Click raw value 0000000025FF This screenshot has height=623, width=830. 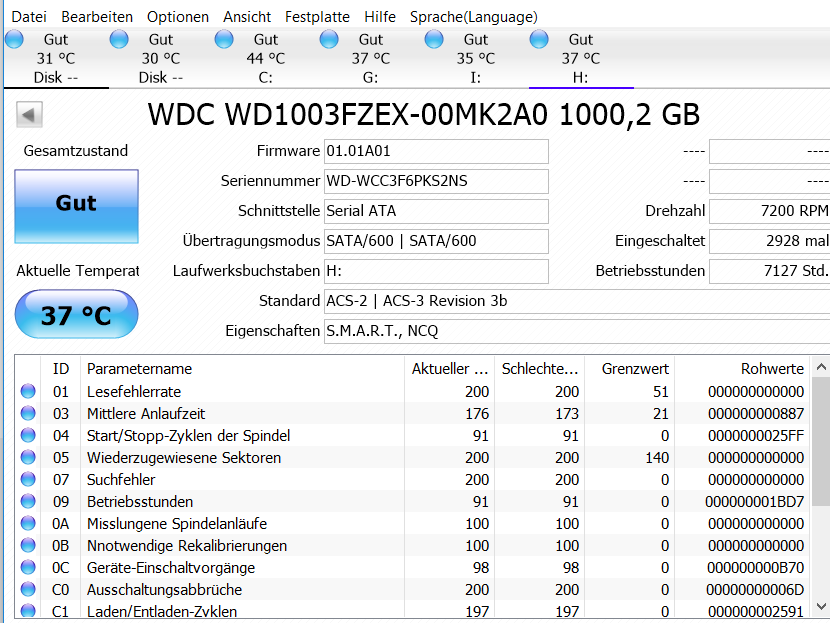(x=756, y=436)
